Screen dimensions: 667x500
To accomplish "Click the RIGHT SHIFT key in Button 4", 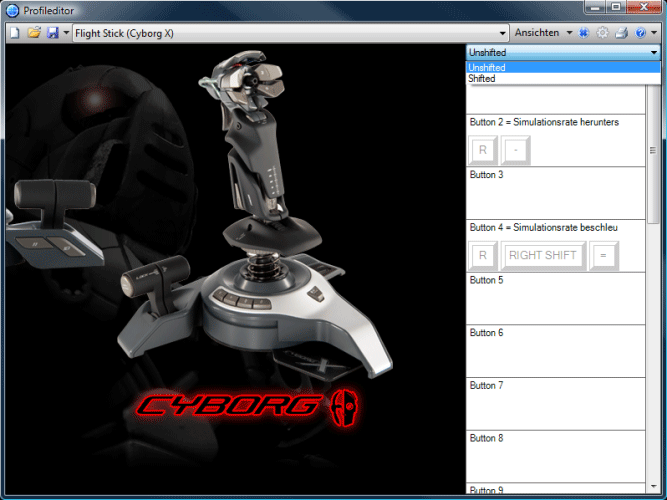I will pos(543,255).
